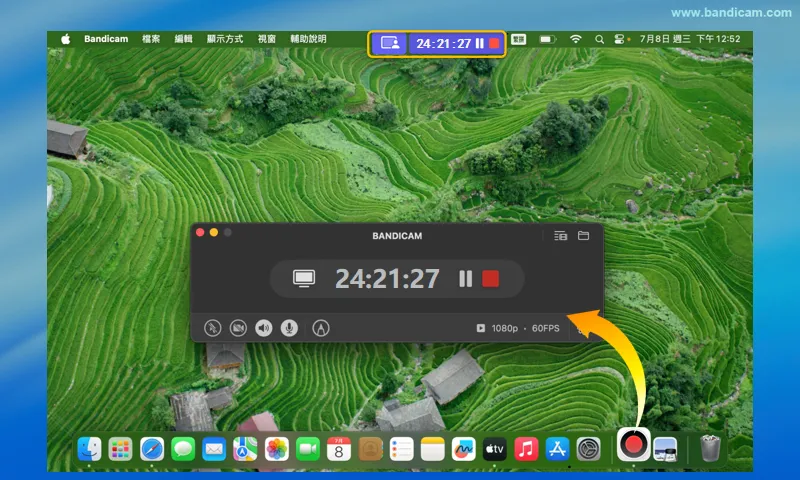Open the Apple menu
The width and height of the screenshot is (800, 480).
pyautogui.click(x=66, y=39)
